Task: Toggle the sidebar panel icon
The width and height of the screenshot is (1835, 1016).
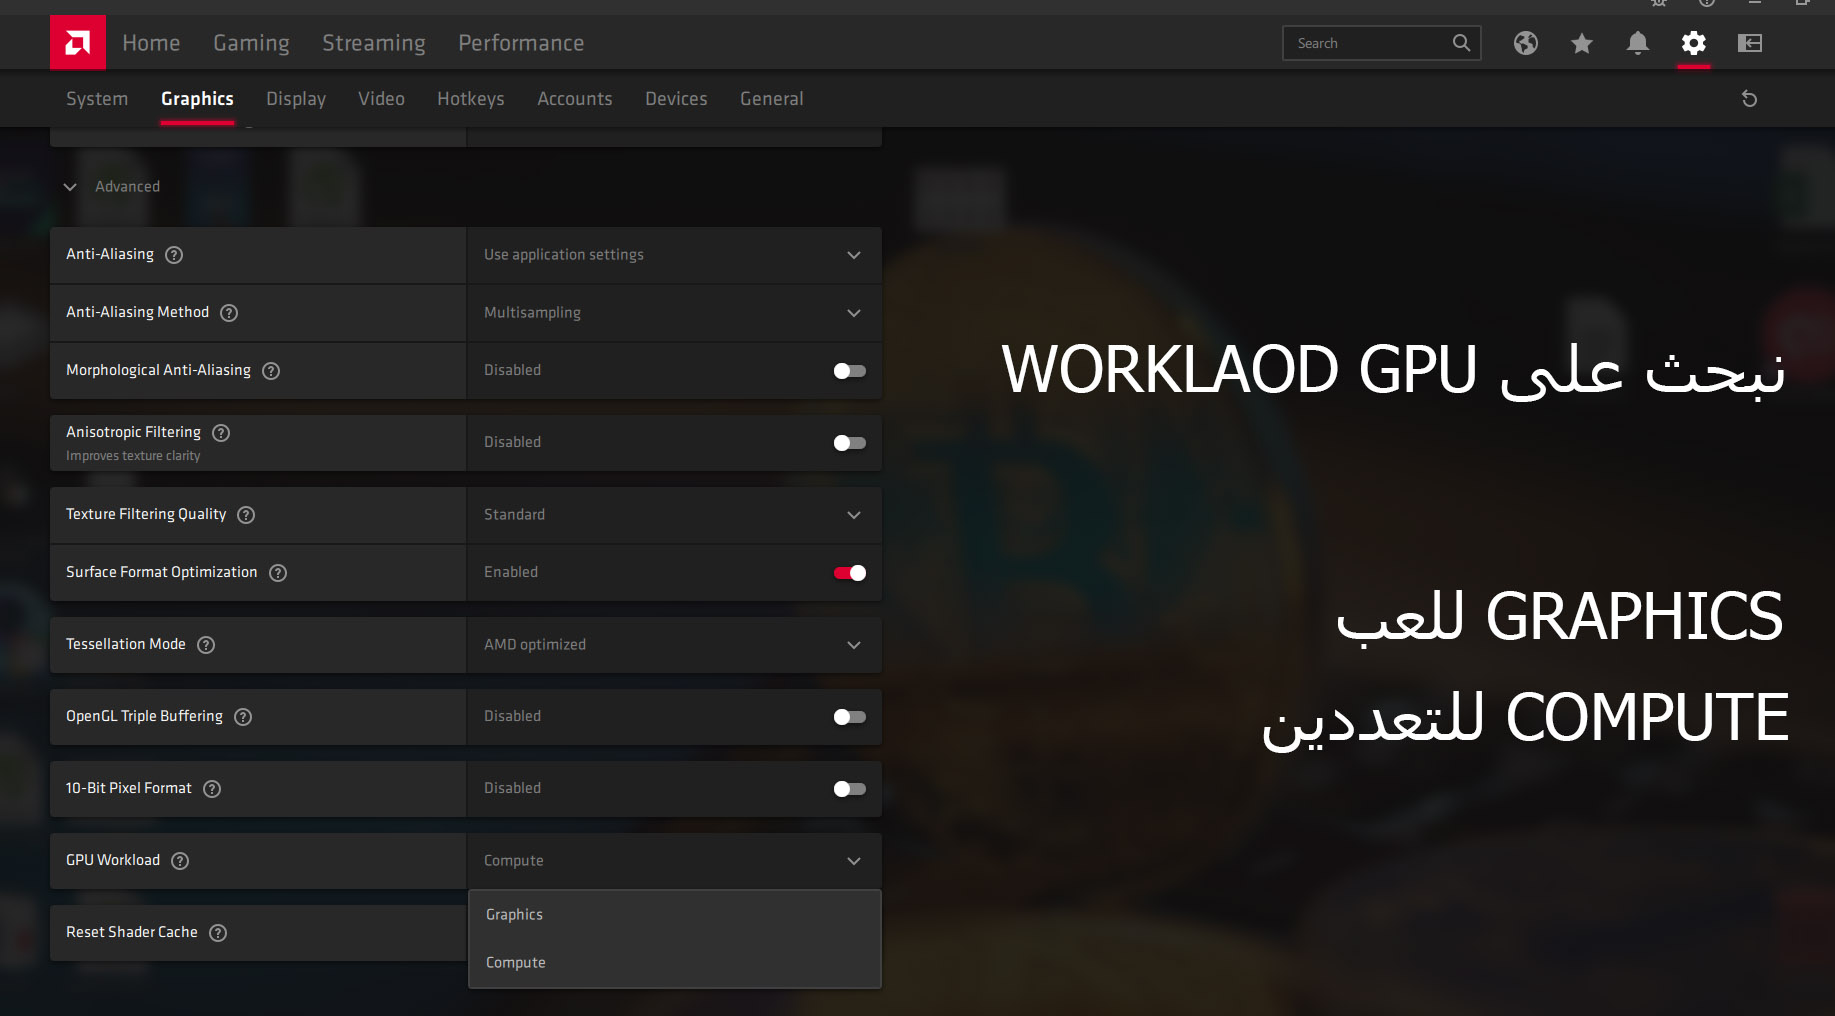Action: [1749, 43]
